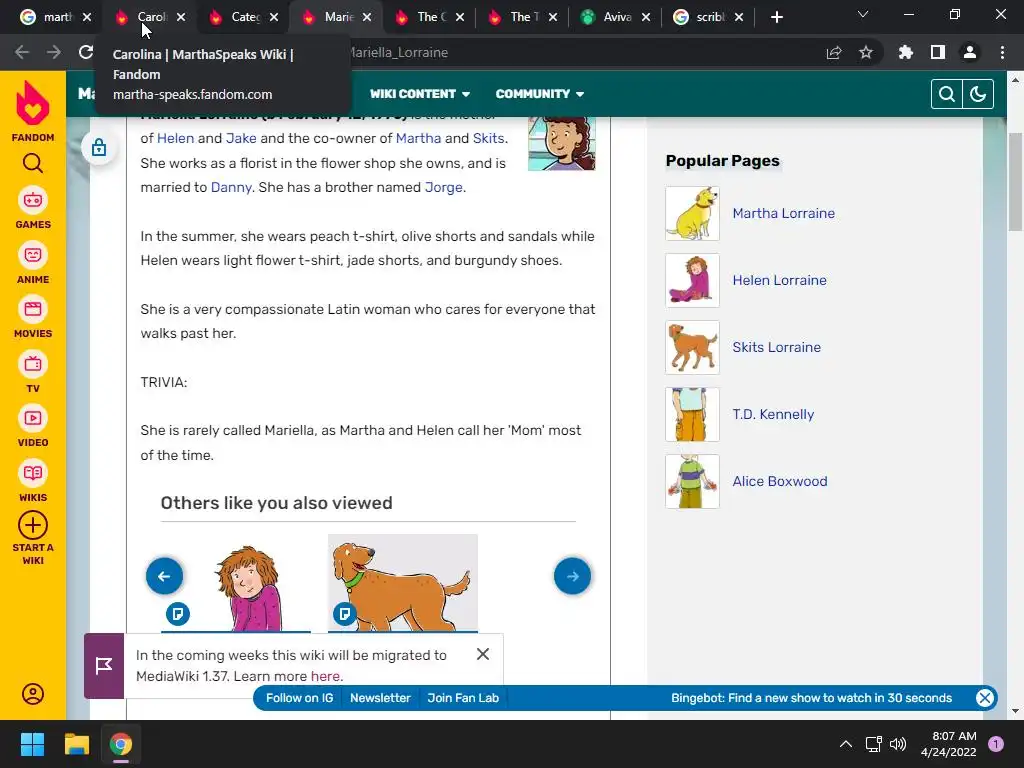Click the page lock icon

tap(99, 147)
